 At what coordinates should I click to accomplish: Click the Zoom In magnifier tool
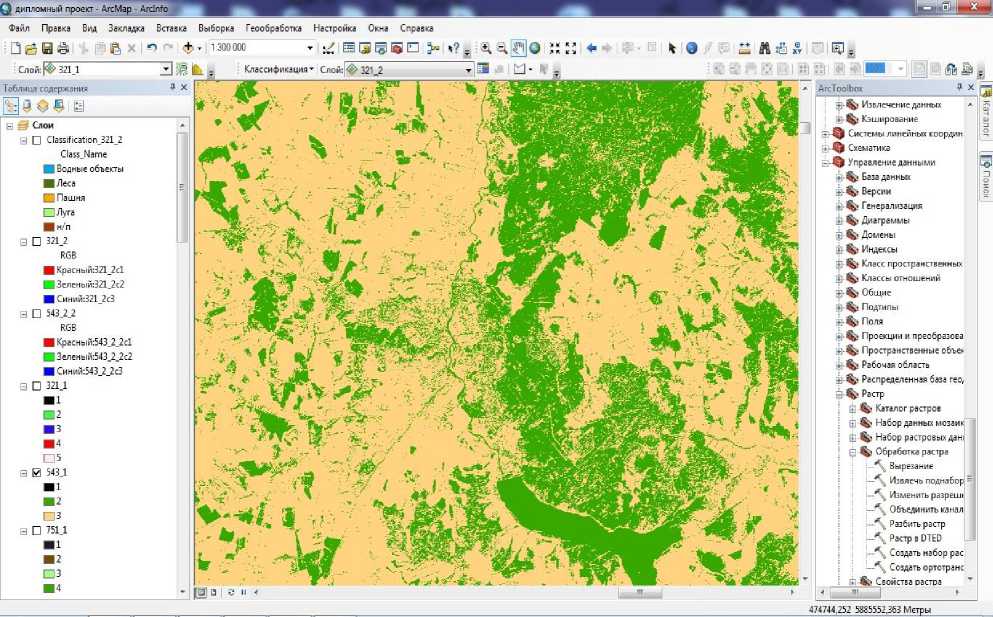[486, 48]
